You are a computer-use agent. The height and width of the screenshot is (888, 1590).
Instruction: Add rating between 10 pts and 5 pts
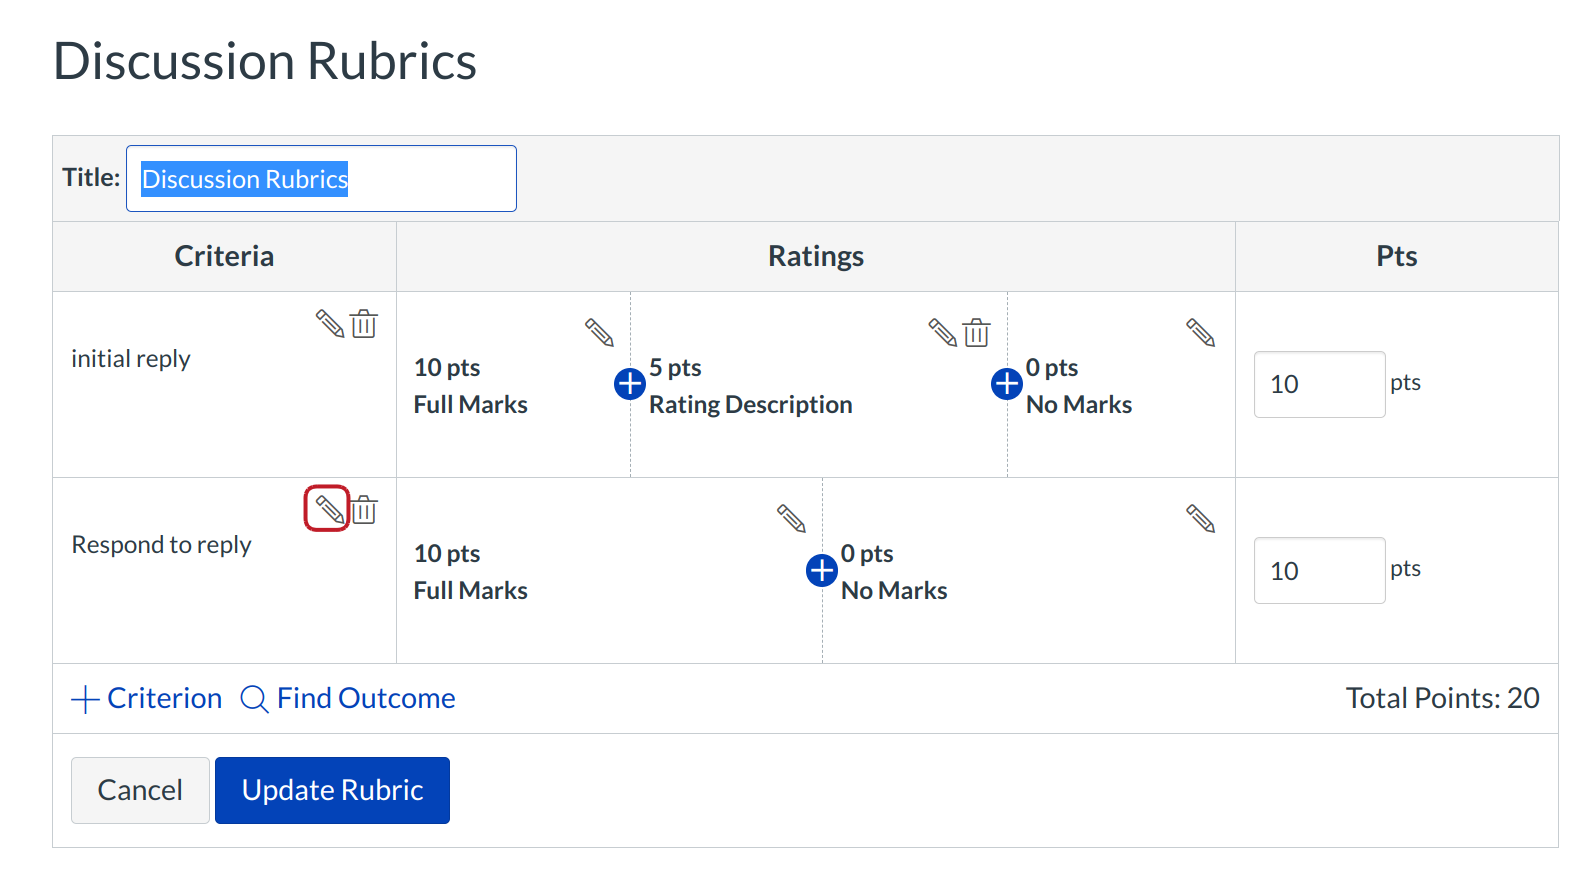tap(630, 383)
